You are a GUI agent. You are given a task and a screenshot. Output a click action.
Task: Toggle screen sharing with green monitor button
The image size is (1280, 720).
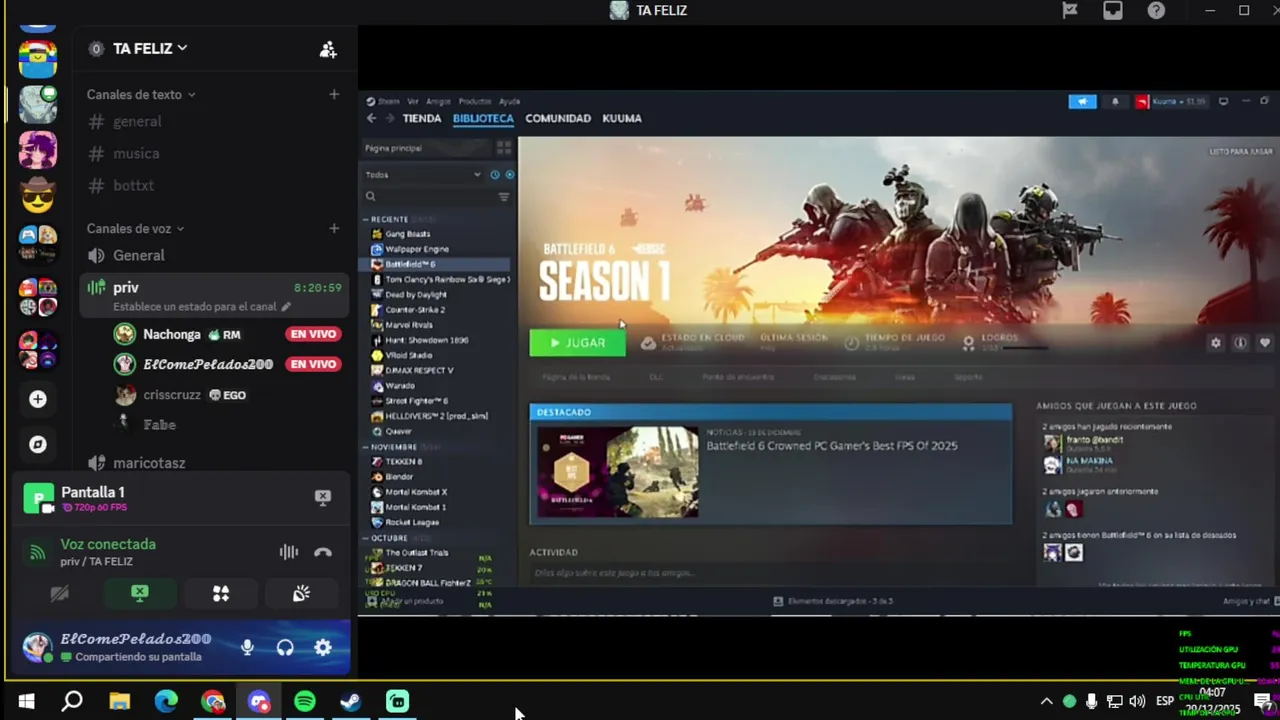pos(140,593)
